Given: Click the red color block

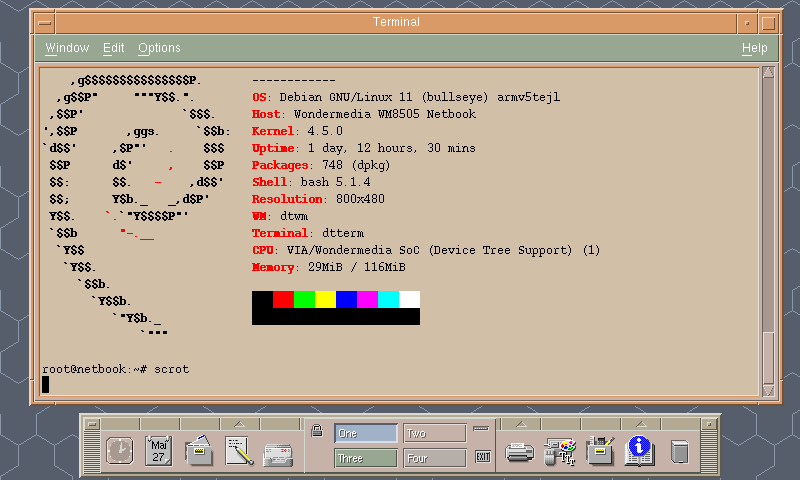Looking at the screenshot, I should 283,299.
